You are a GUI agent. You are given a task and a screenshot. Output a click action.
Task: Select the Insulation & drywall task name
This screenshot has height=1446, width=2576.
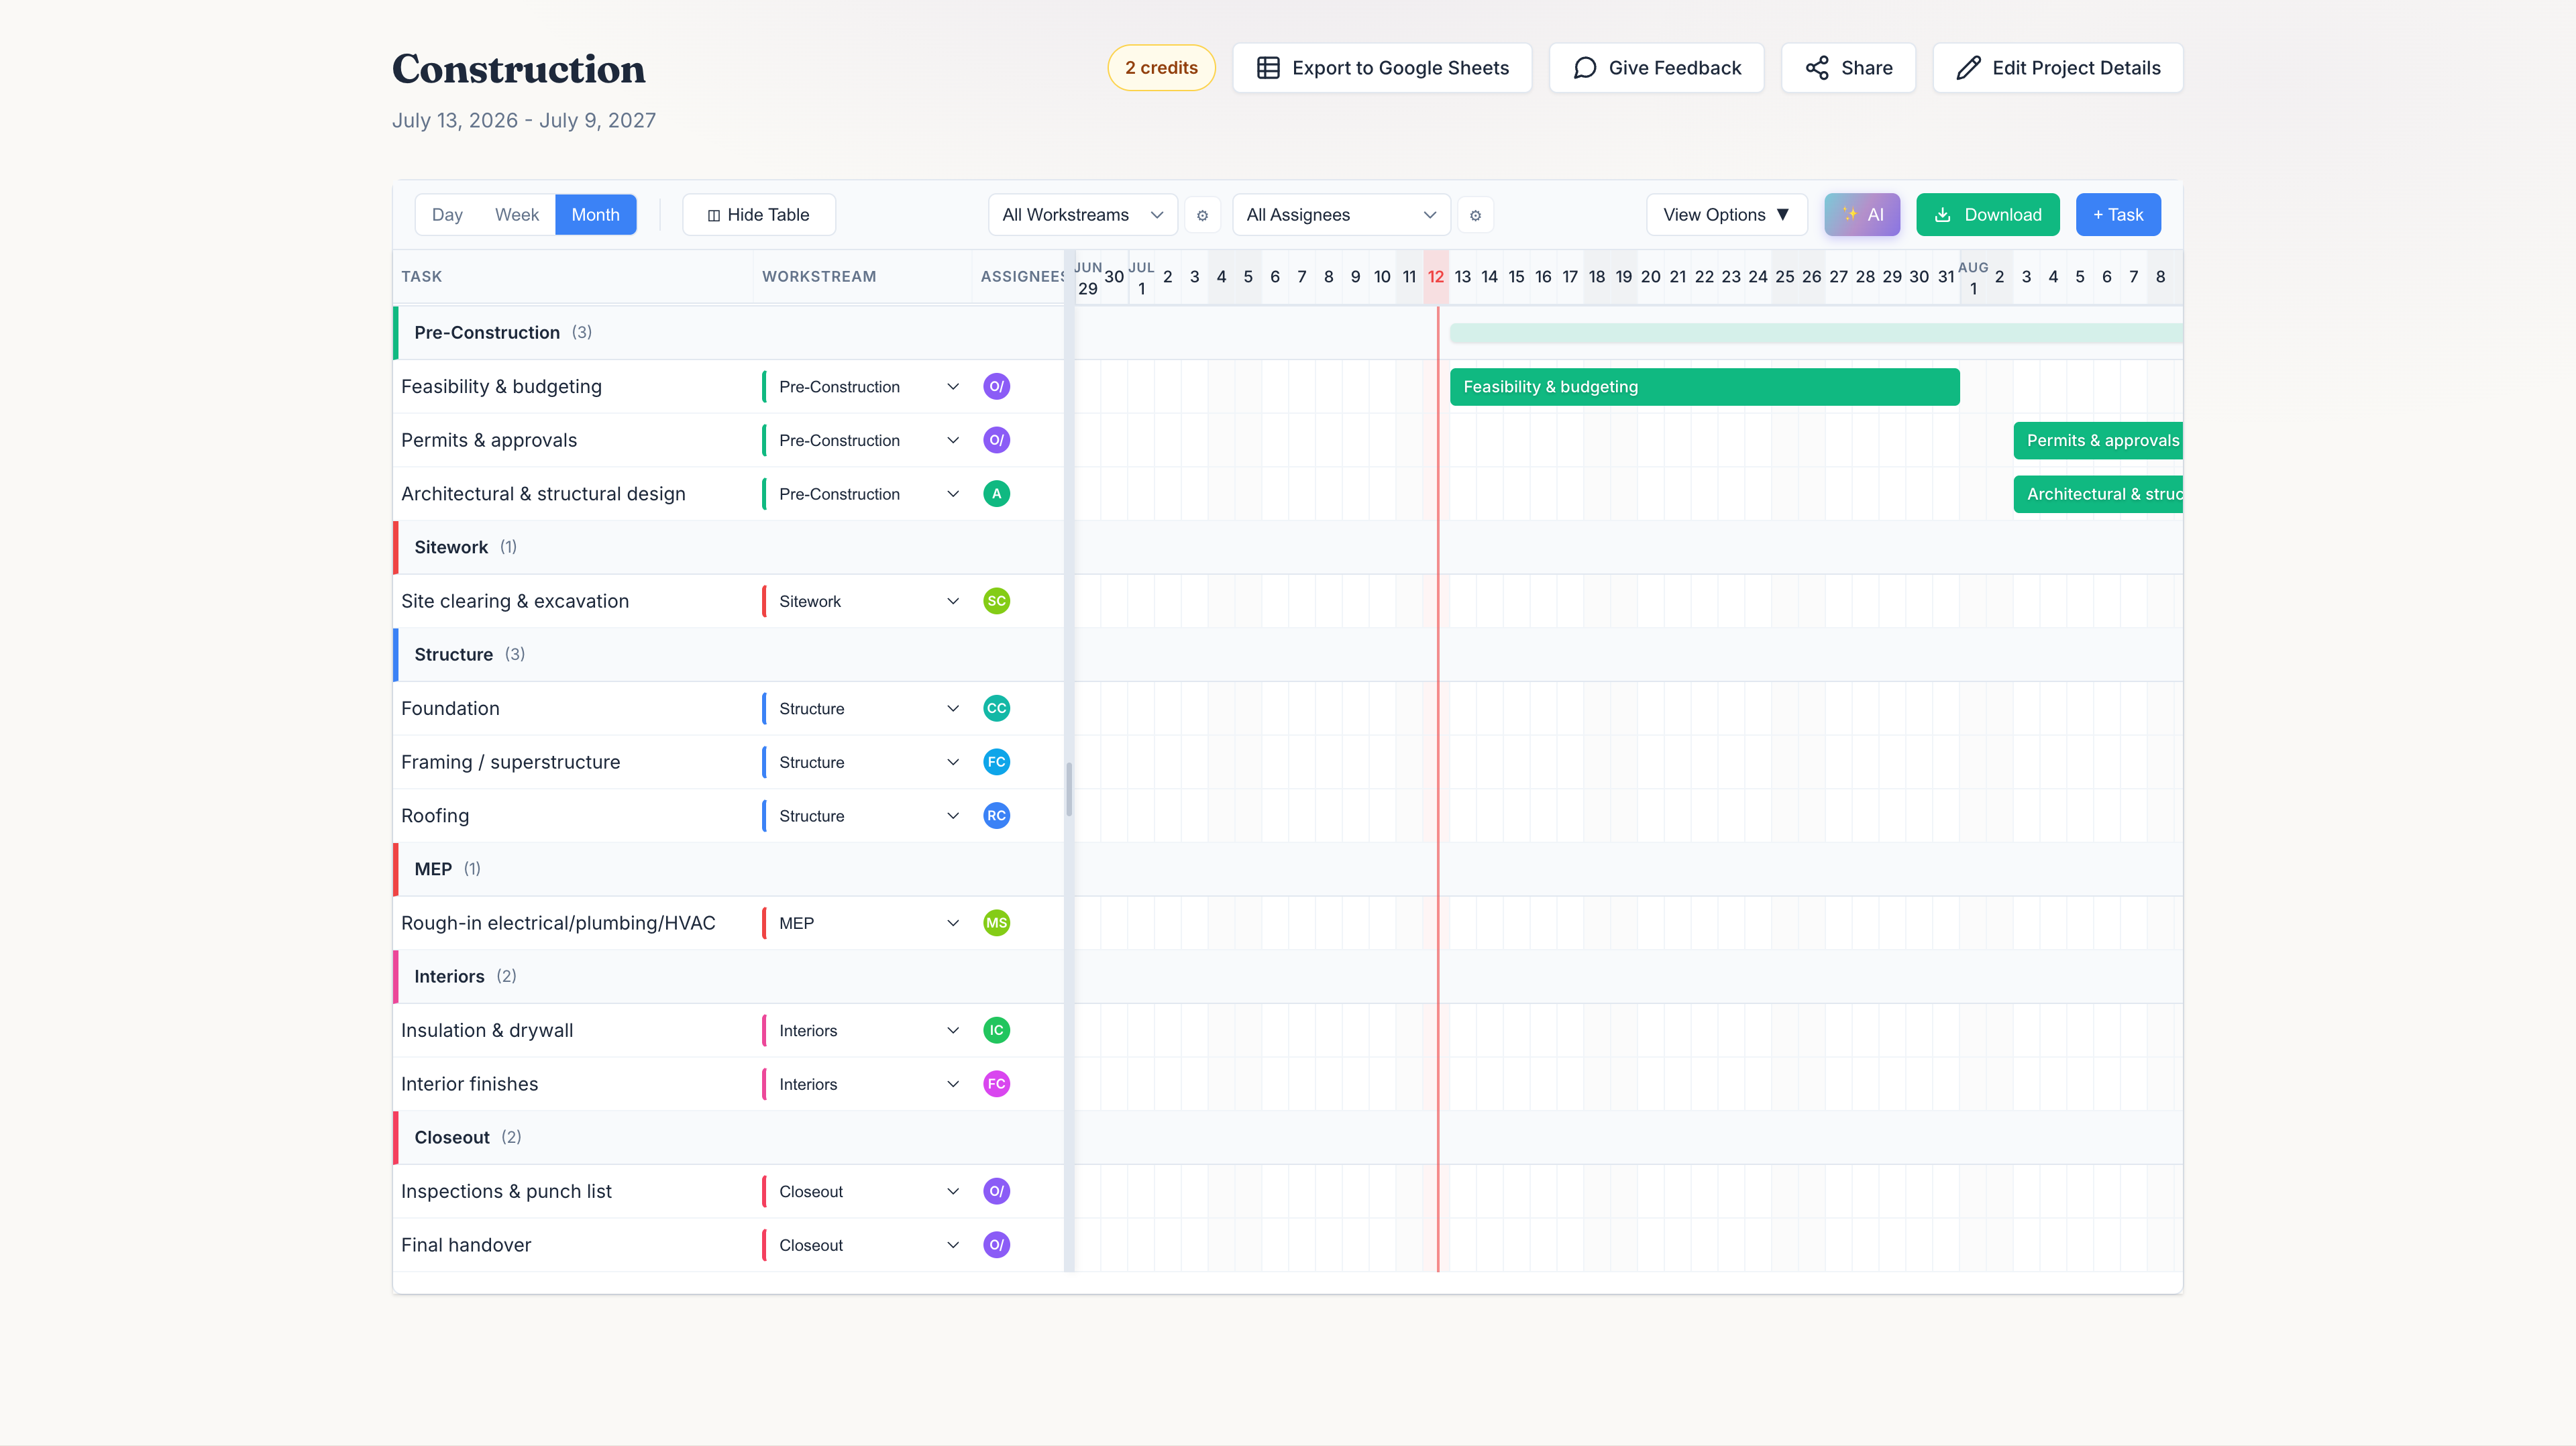click(x=487, y=1030)
